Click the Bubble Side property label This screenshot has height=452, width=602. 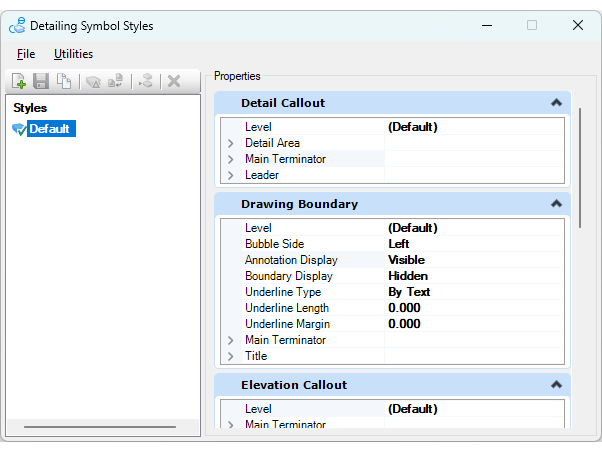(x=275, y=244)
